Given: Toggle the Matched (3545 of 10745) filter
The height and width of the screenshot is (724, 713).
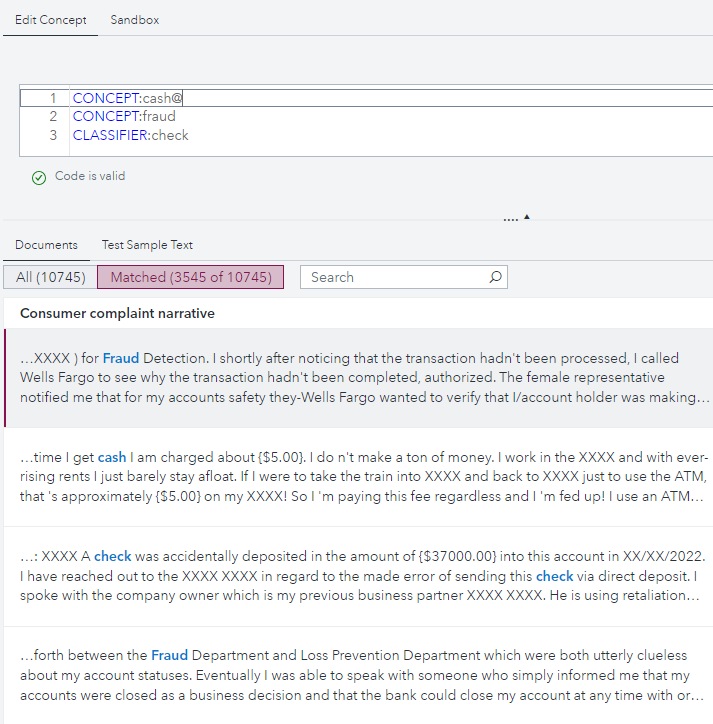Looking at the screenshot, I should [x=190, y=277].
